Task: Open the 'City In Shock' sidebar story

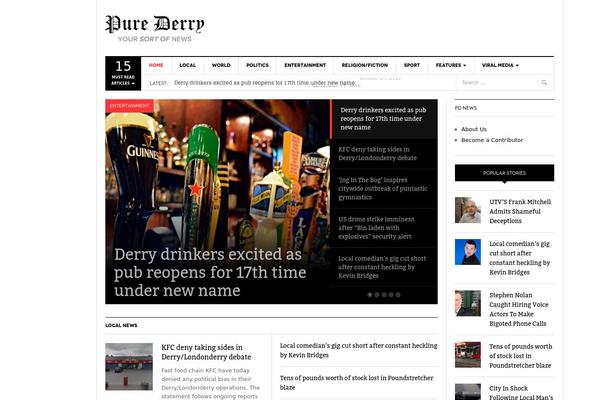Action: [x=521, y=392]
